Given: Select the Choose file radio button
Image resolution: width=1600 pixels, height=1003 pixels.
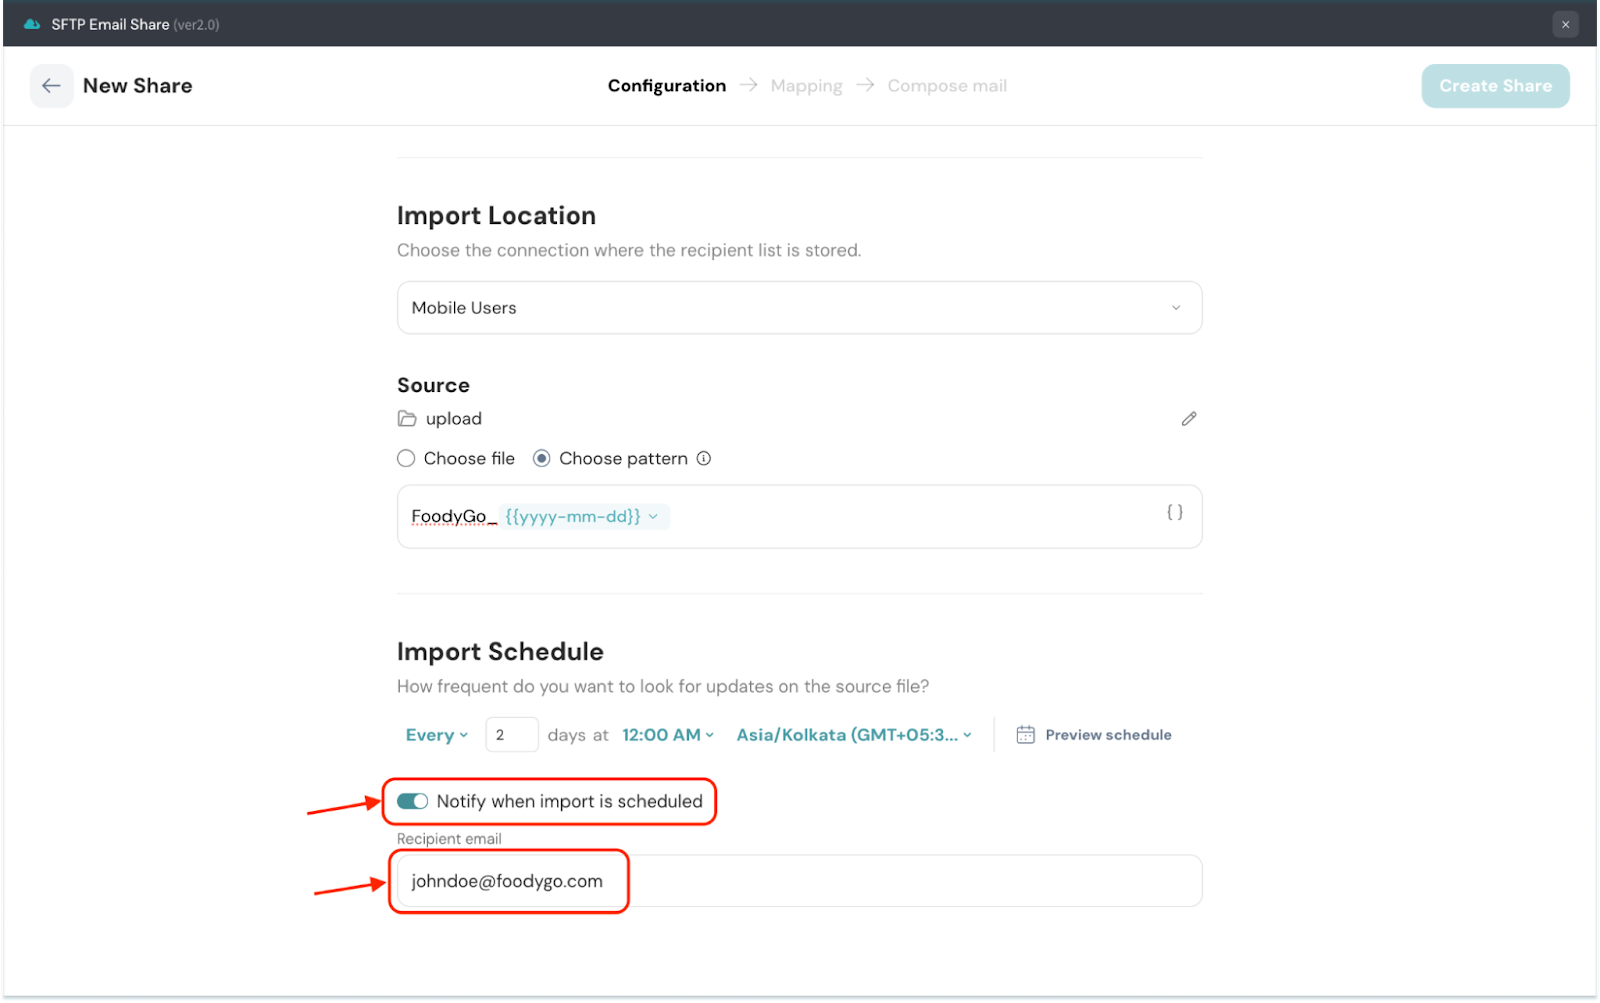Looking at the screenshot, I should tap(406, 459).
